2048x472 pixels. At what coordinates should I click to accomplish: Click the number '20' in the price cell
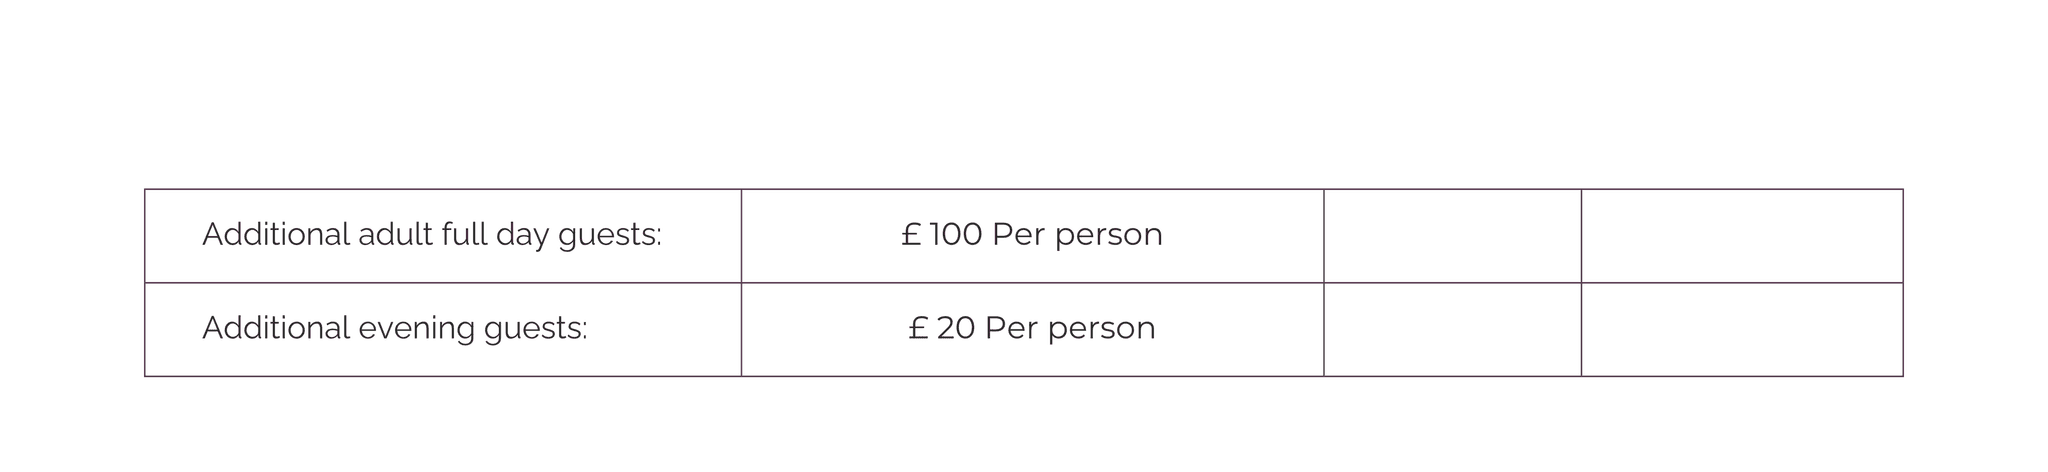(x=956, y=329)
